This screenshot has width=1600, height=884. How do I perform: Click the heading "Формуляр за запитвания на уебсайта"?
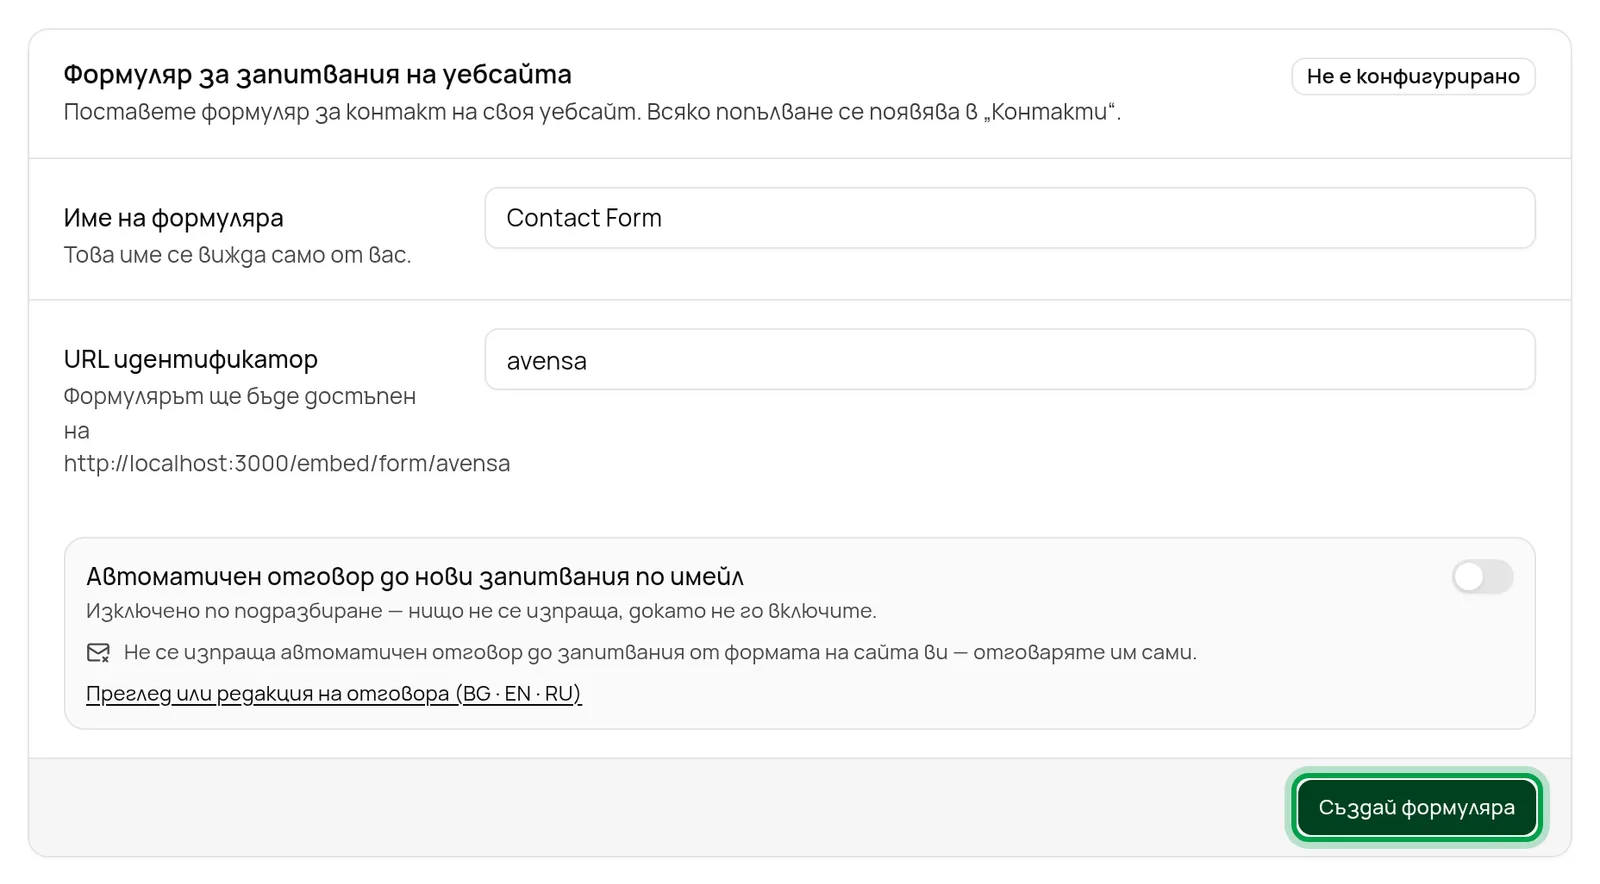click(x=317, y=74)
